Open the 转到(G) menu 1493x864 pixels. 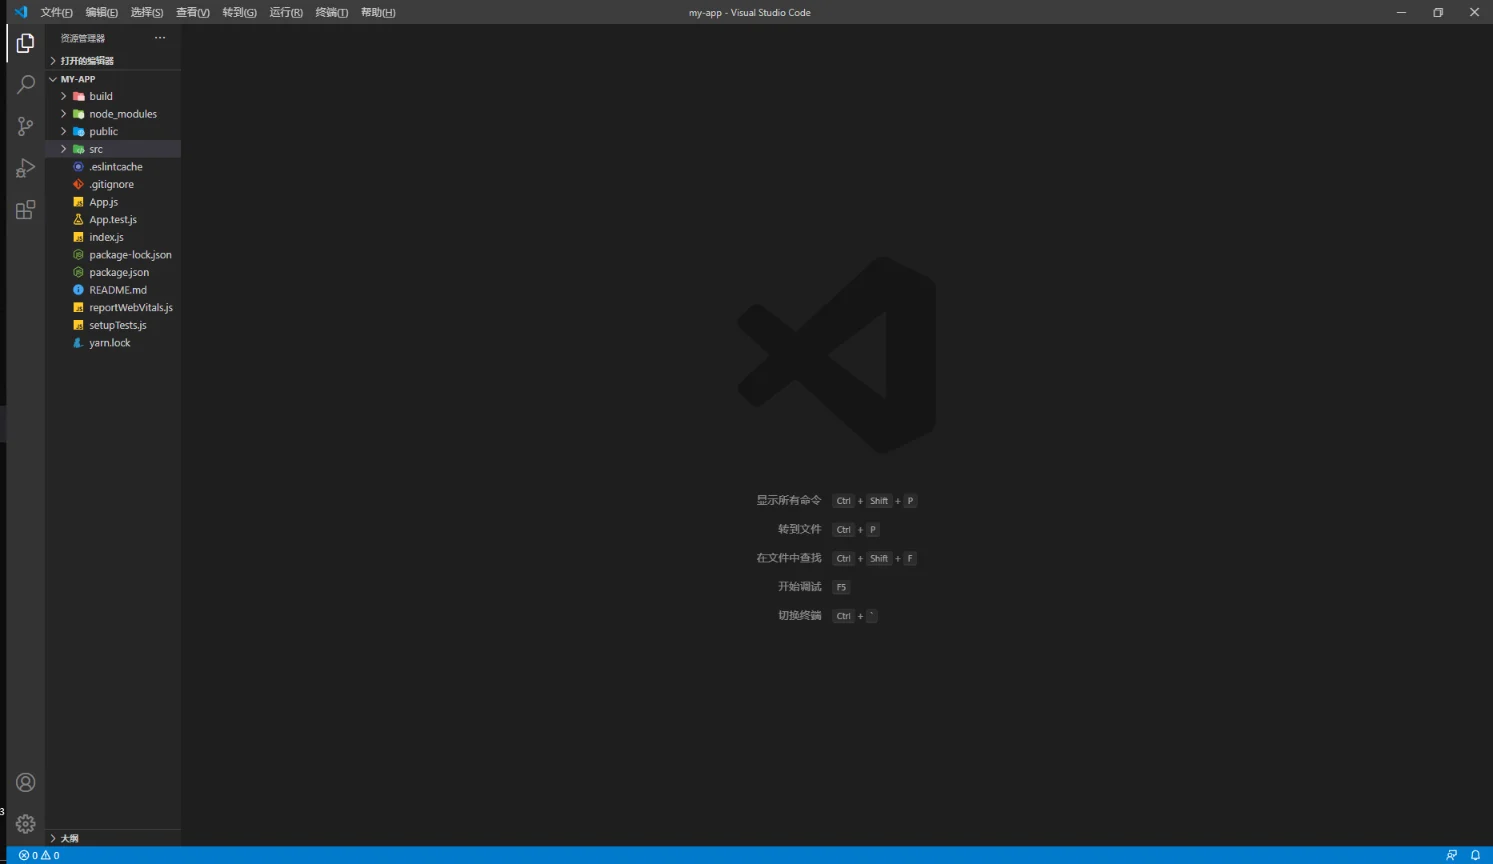click(239, 12)
